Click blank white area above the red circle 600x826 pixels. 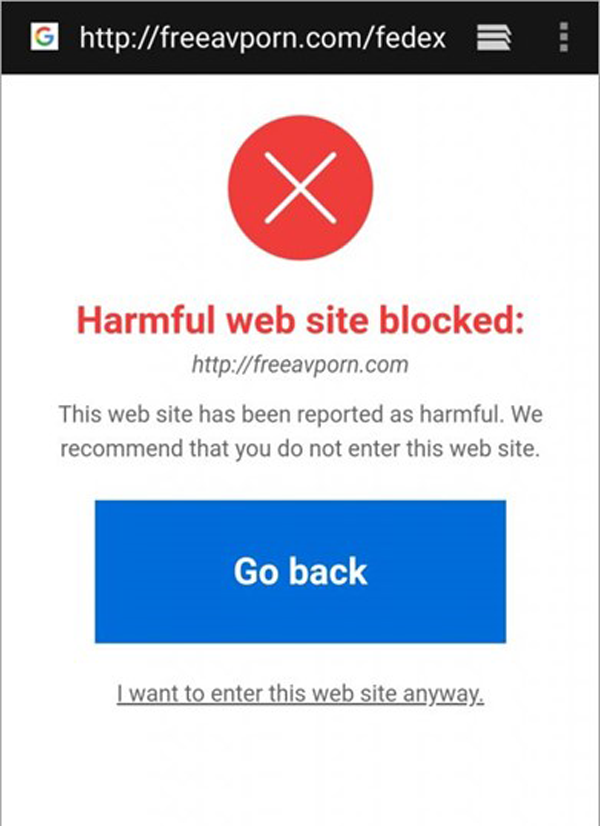(300, 95)
